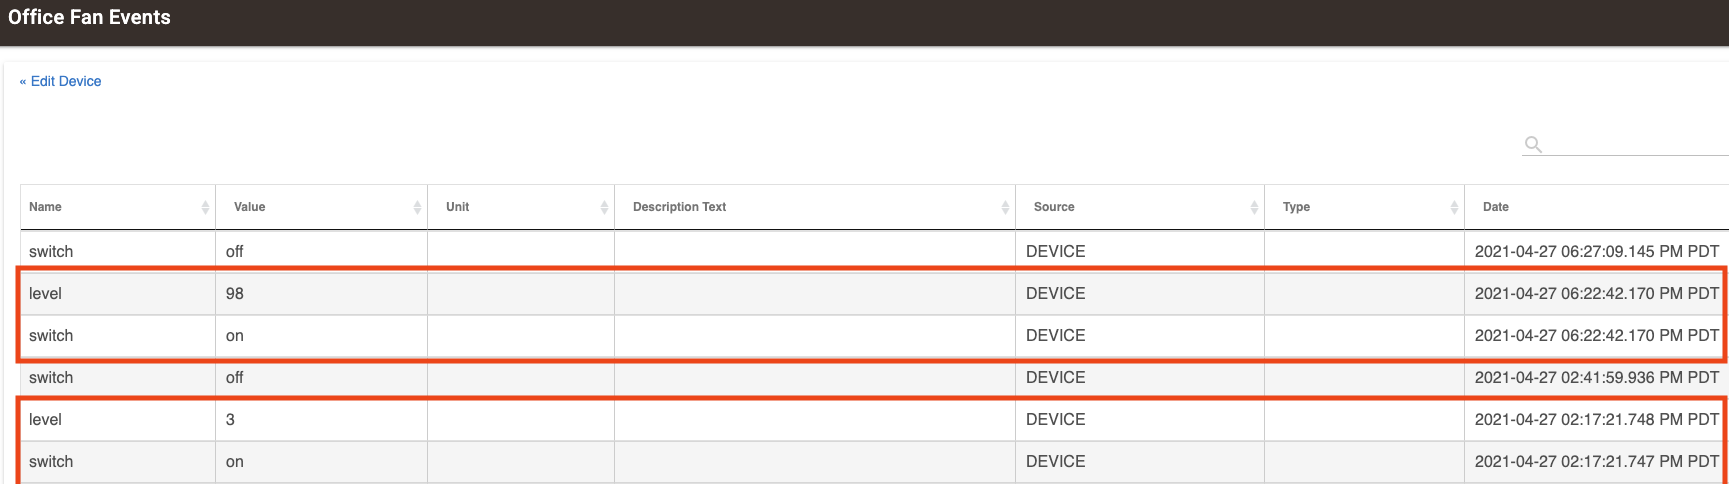This screenshot has height=484, width=1729.
Task: Click the first switch off row
Action: [870, 251]
